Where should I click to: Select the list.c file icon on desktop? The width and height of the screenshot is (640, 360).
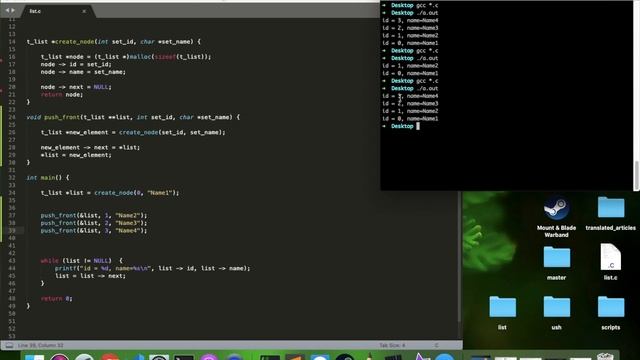(x=611, y=262)
